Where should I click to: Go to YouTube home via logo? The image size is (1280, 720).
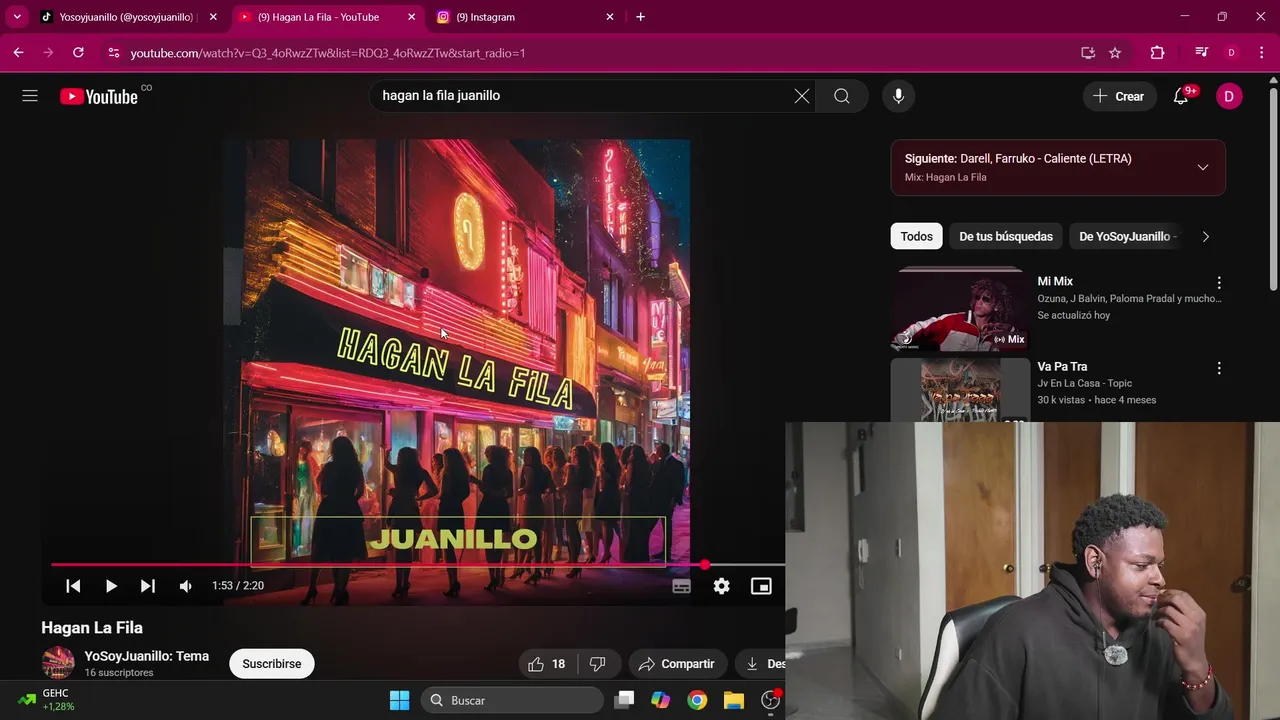pyautogui.click(x=99, y=96)
